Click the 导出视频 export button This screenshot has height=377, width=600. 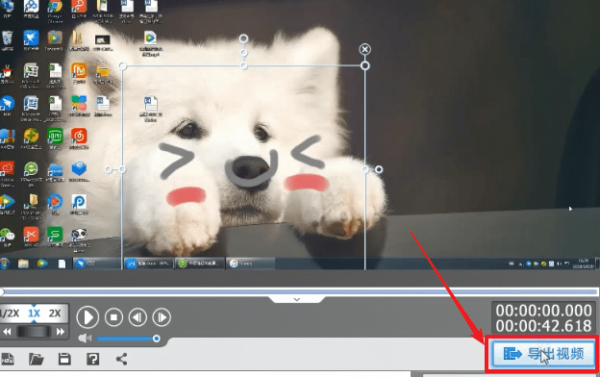[543, 354]
